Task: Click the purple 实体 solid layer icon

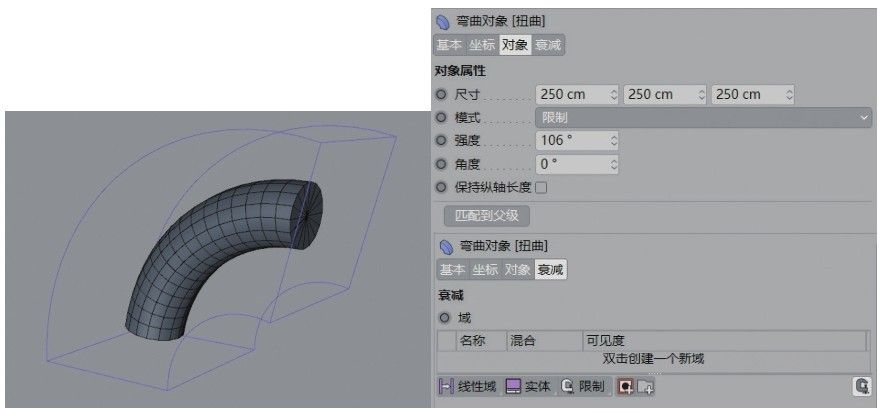Action: coord(513,387)
